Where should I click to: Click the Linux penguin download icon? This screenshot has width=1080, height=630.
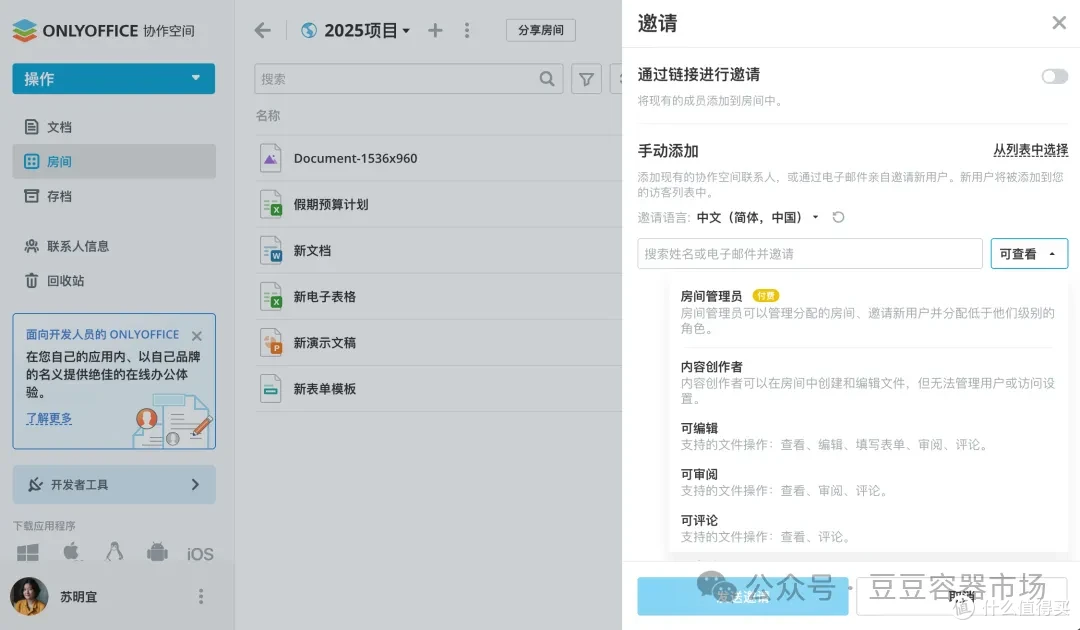(x=114, y=552)
